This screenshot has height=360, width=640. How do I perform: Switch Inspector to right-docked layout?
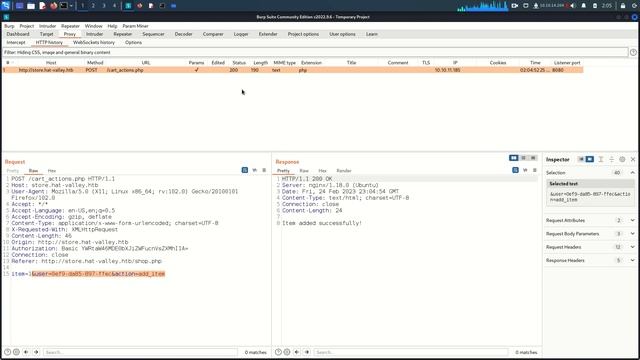click(x=590, y=159)
